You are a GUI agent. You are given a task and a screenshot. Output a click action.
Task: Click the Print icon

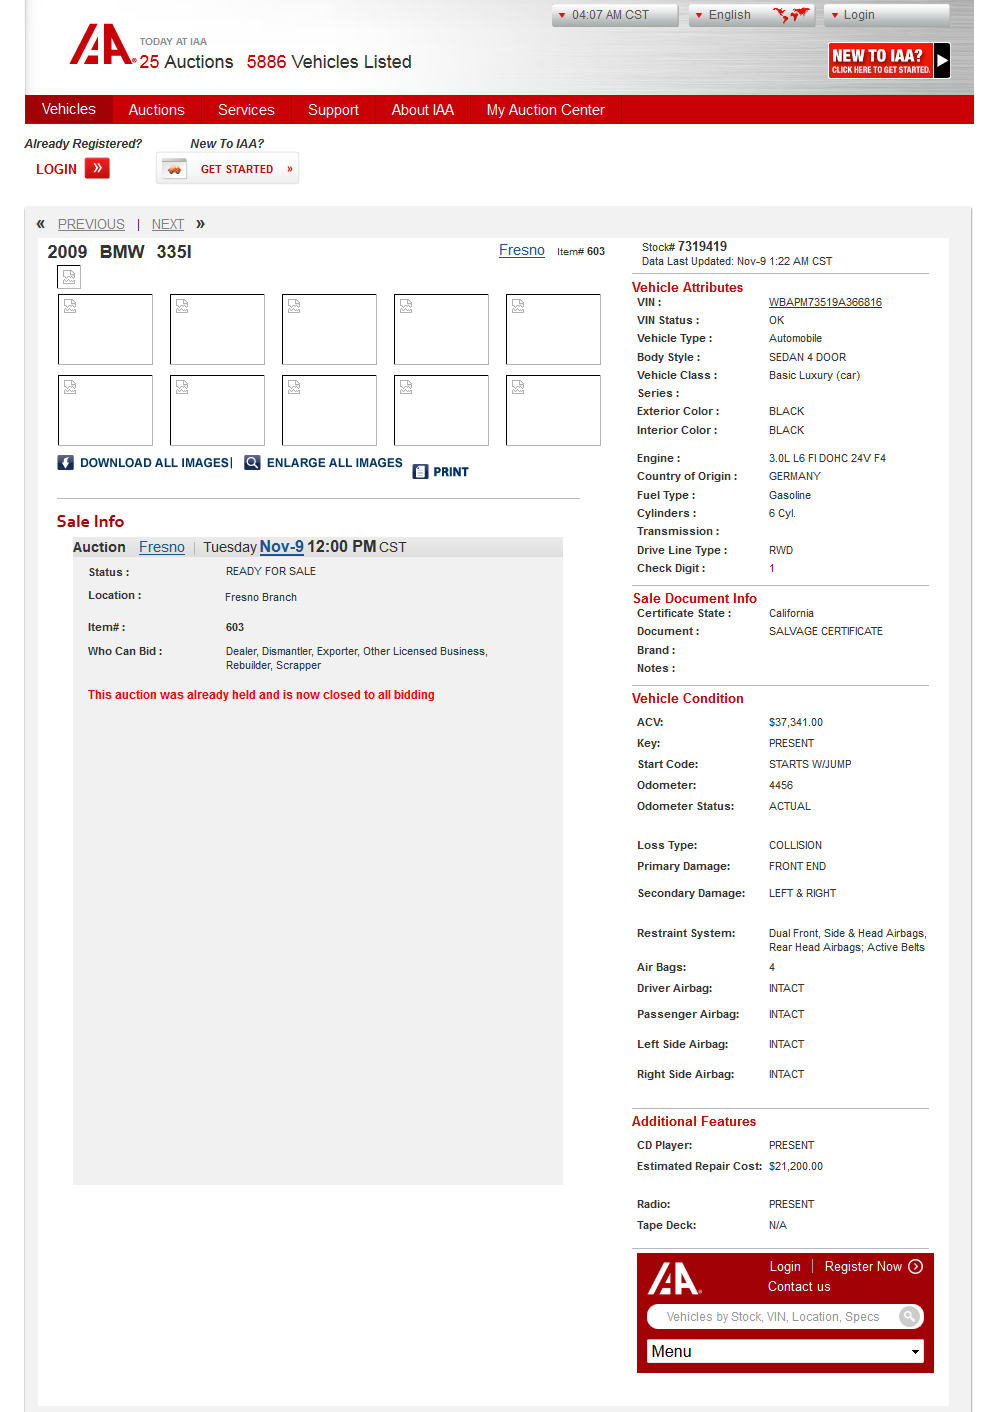pos(420,472)
